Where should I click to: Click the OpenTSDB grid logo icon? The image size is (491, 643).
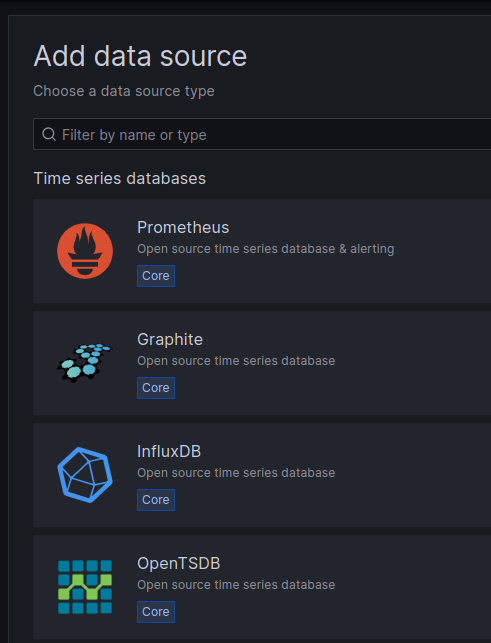85,587
